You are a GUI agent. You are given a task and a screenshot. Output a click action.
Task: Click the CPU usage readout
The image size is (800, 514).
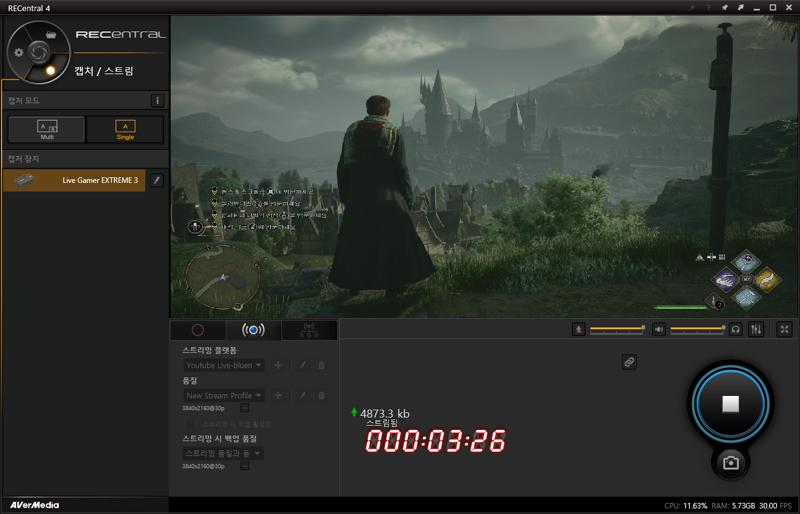(685, 506)
